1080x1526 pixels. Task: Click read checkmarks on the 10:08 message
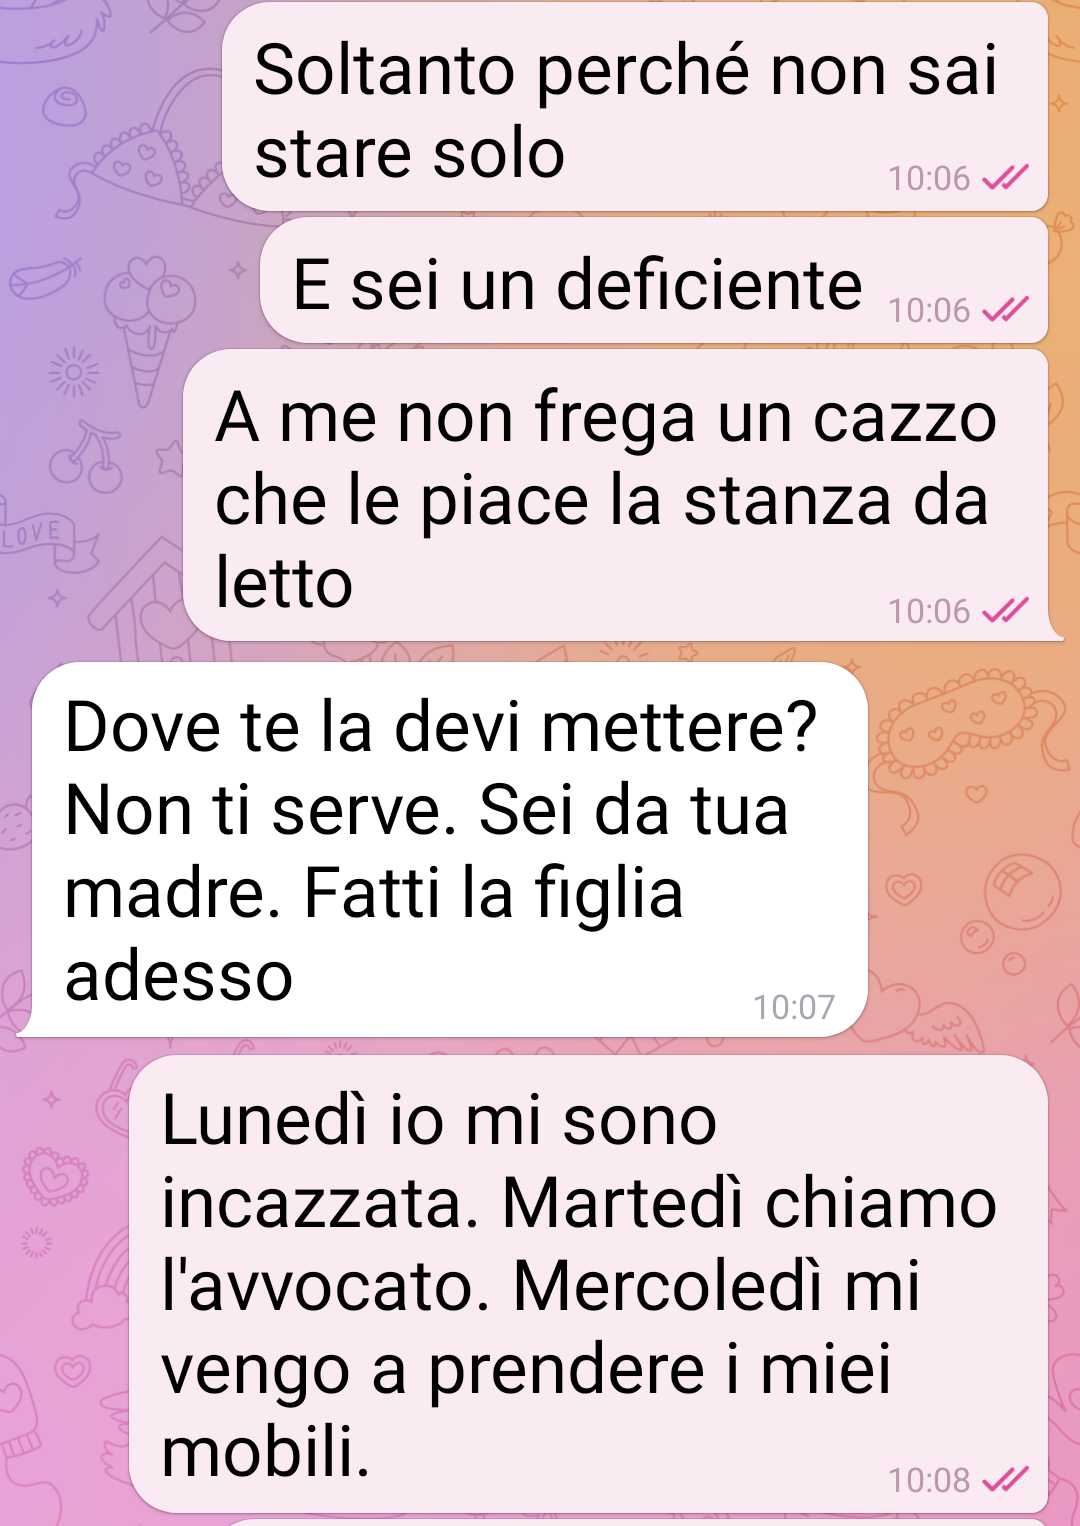(x=1005, y=1479)
